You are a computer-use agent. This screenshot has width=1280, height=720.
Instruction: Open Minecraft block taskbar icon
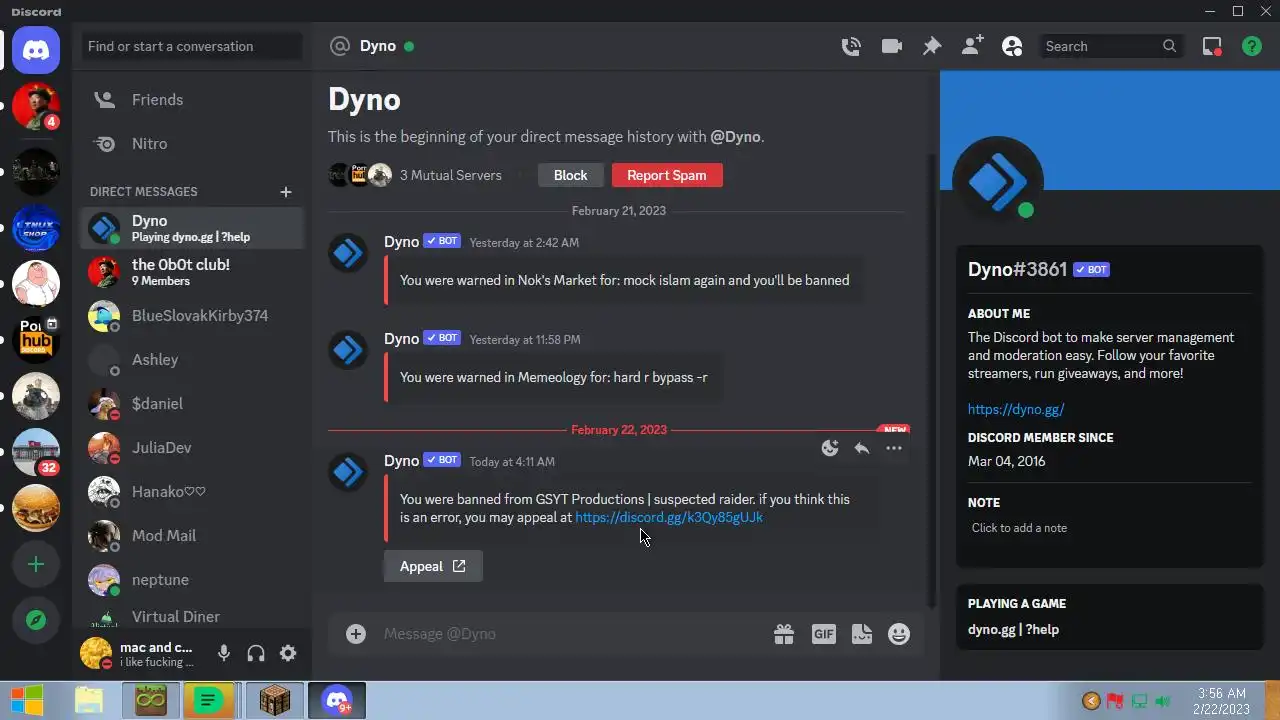(x=274, y=700)
